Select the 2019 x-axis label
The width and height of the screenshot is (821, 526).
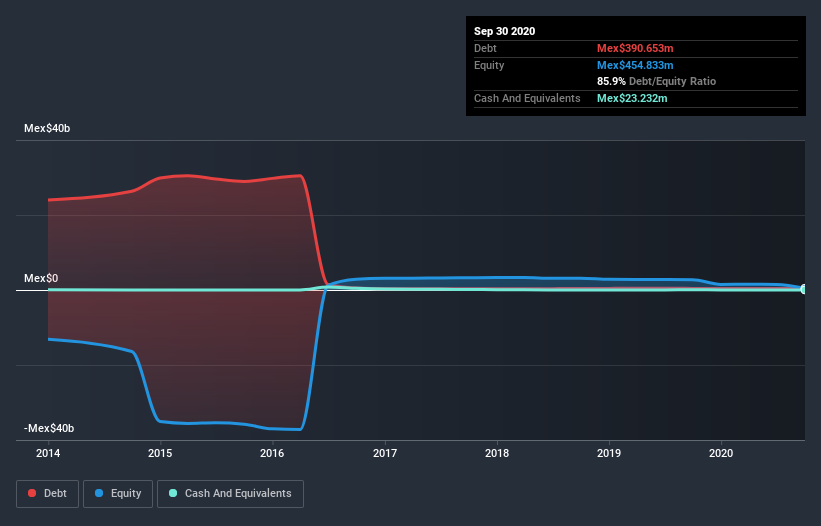(x=609, y=453)
